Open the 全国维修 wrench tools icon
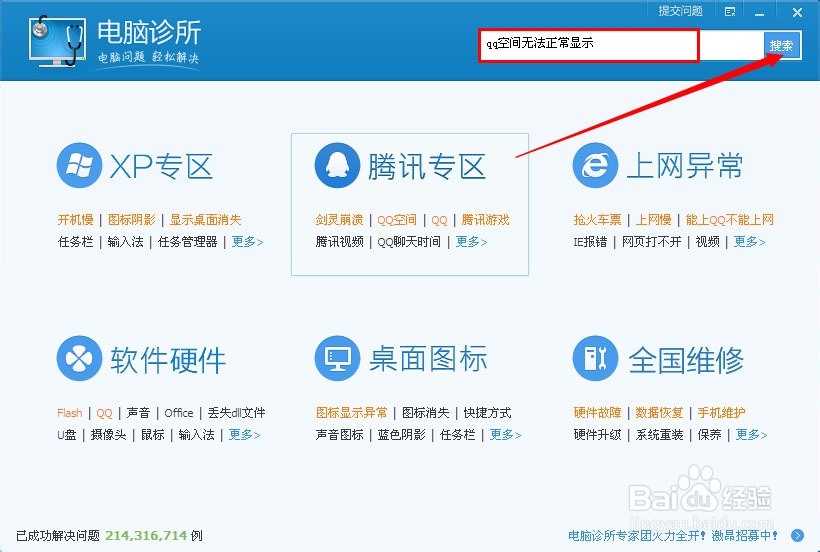 (x=595, y=358)
